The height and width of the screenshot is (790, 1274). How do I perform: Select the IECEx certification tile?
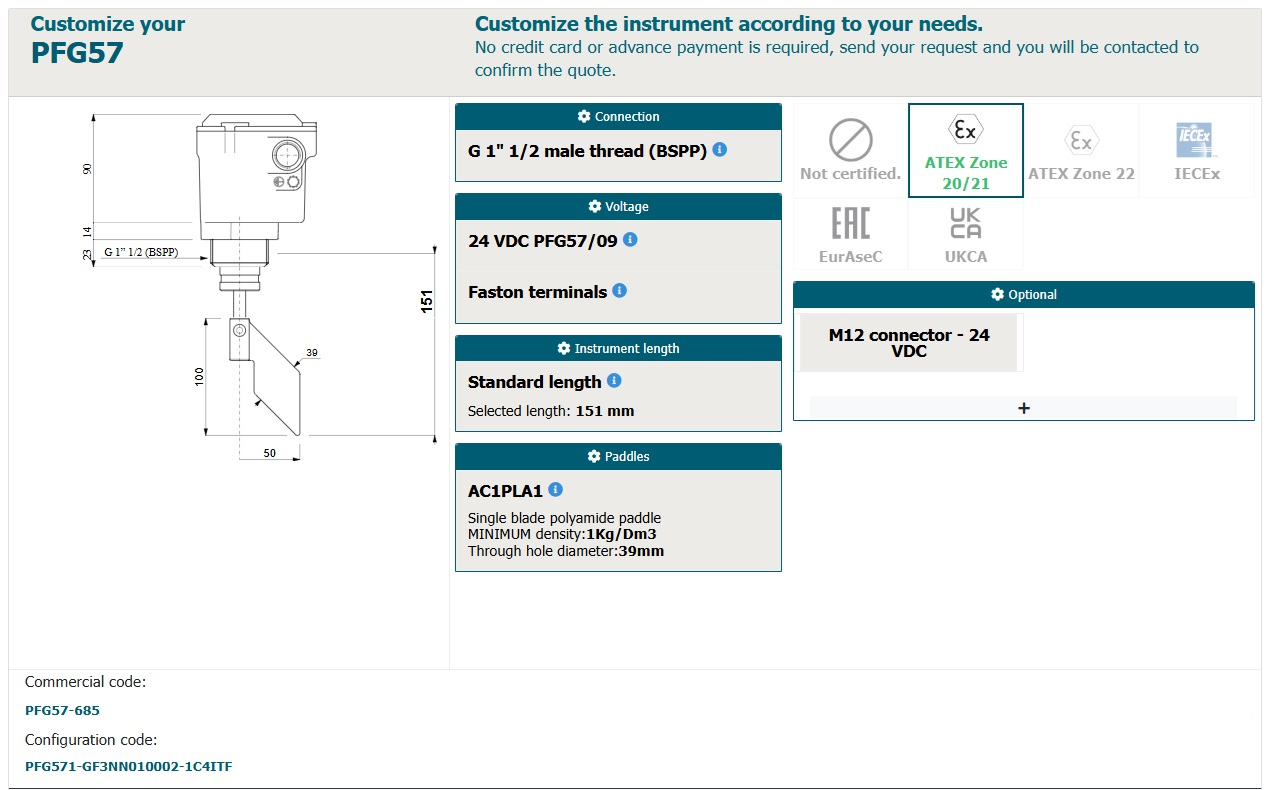(x=1196, y=151)
